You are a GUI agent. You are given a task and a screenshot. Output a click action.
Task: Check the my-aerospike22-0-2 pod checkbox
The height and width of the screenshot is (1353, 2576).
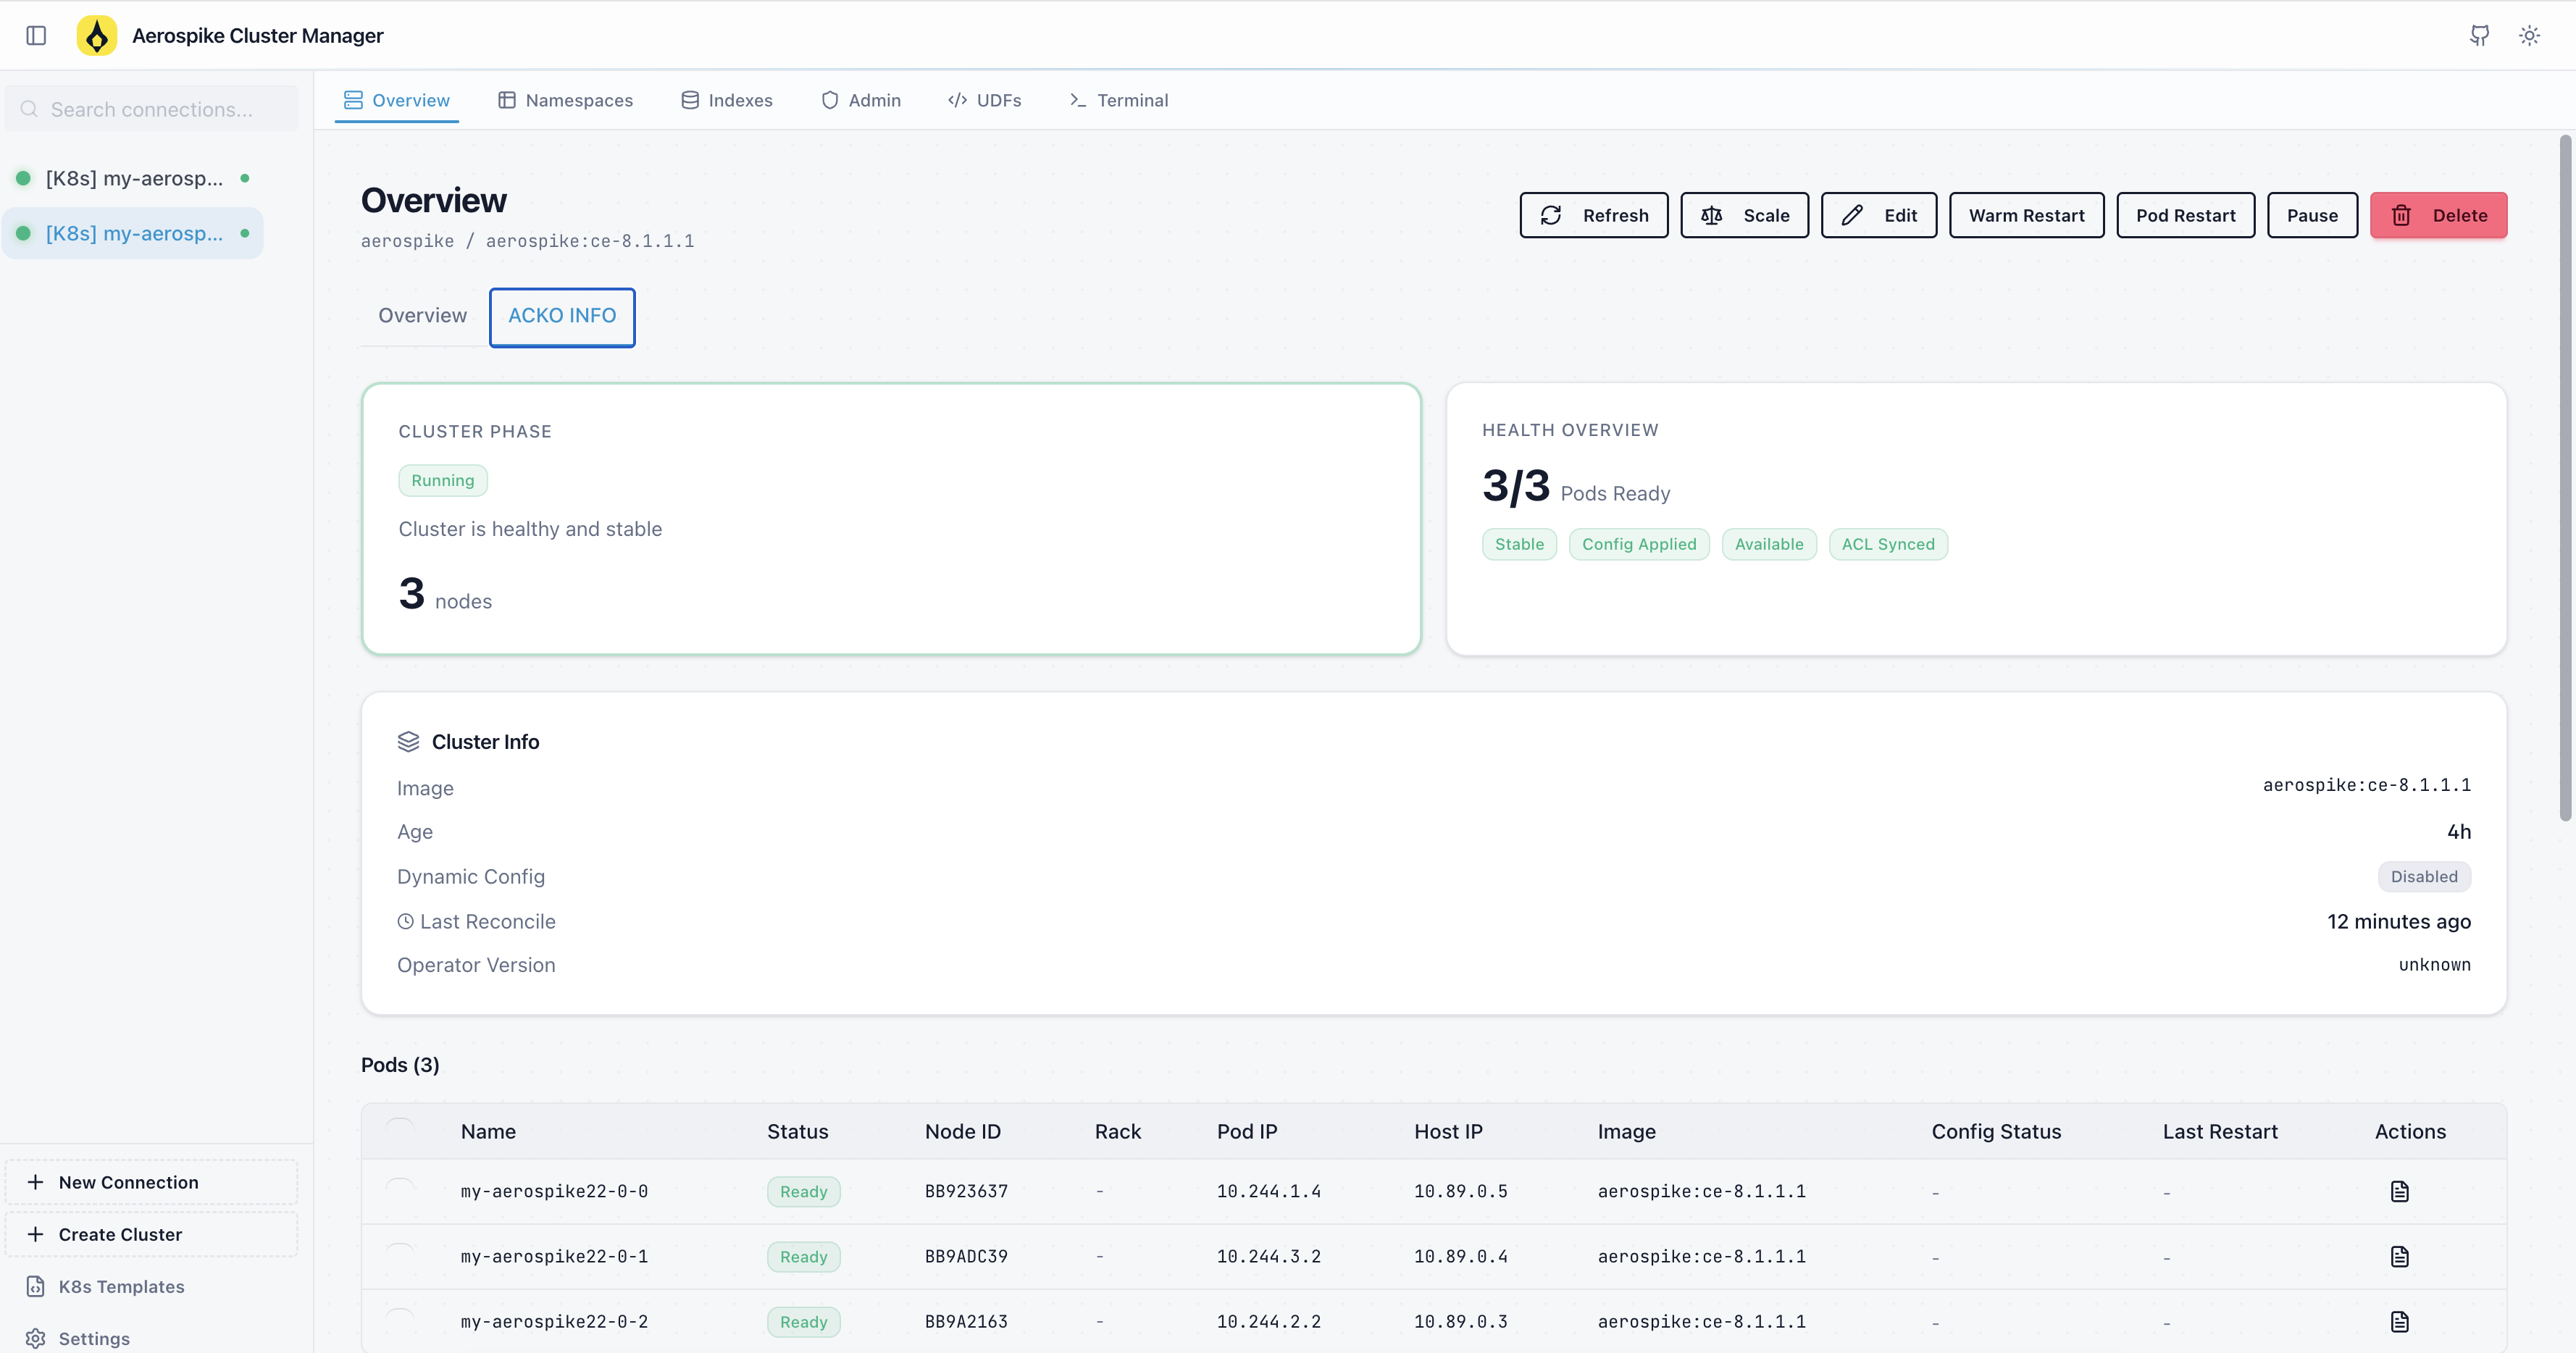pos(400,1321)
